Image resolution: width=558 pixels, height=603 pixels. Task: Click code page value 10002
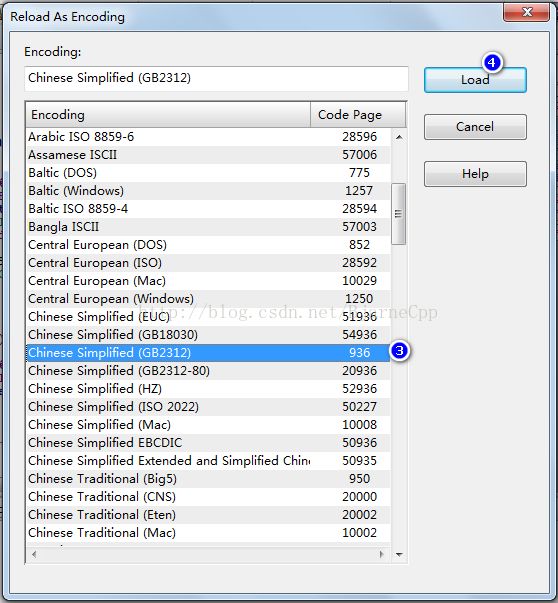point(360,533)
